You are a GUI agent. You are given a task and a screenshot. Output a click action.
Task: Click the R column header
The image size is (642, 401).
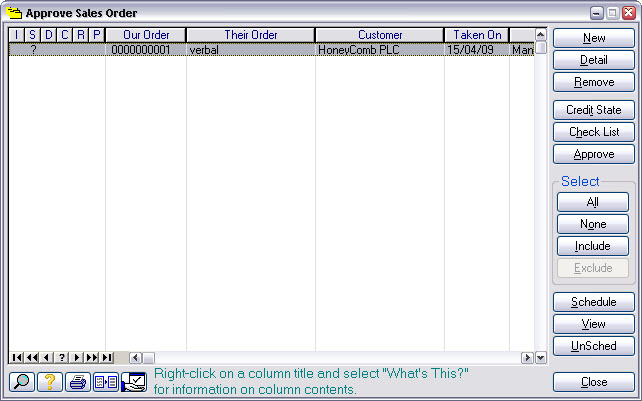[x=81, y=35]
